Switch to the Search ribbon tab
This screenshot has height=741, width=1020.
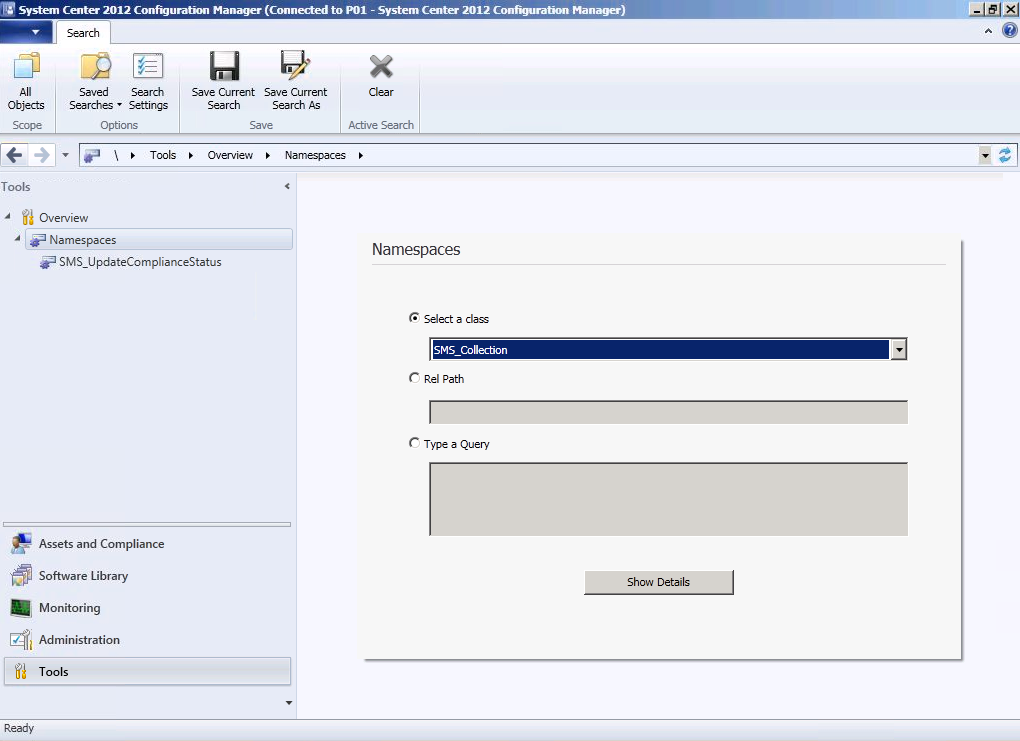[x=83, y=33]
